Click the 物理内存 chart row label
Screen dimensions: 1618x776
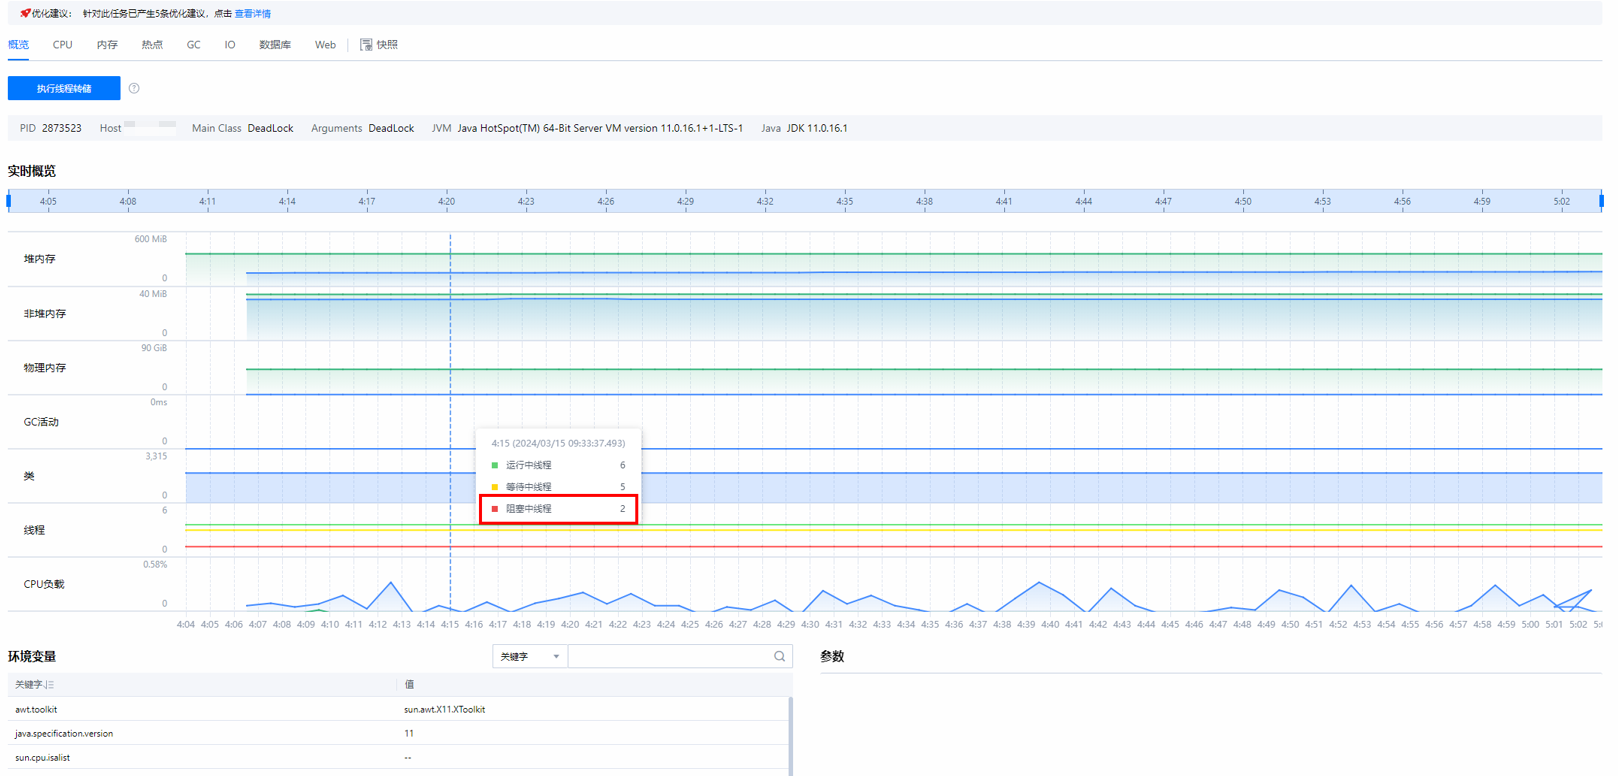(45, 368)
